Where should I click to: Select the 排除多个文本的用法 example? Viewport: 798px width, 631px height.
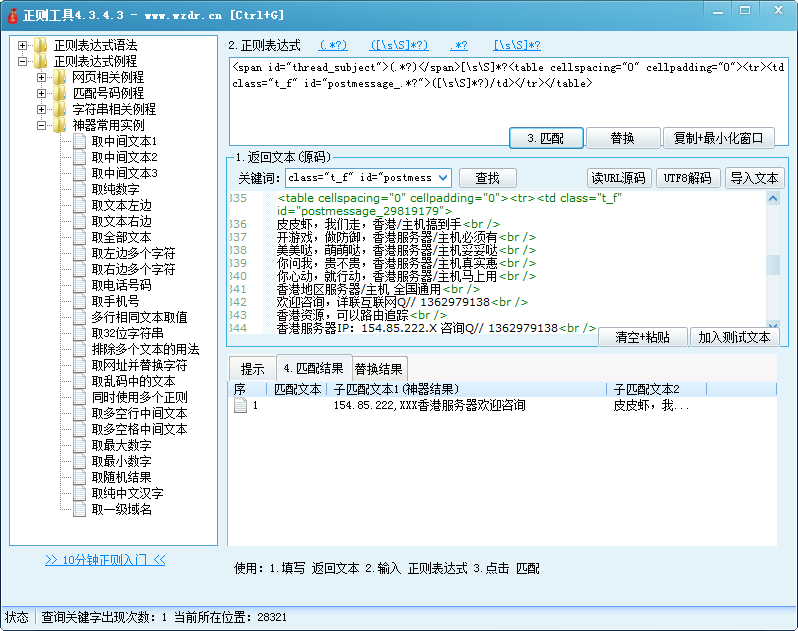tap(145, 349)
